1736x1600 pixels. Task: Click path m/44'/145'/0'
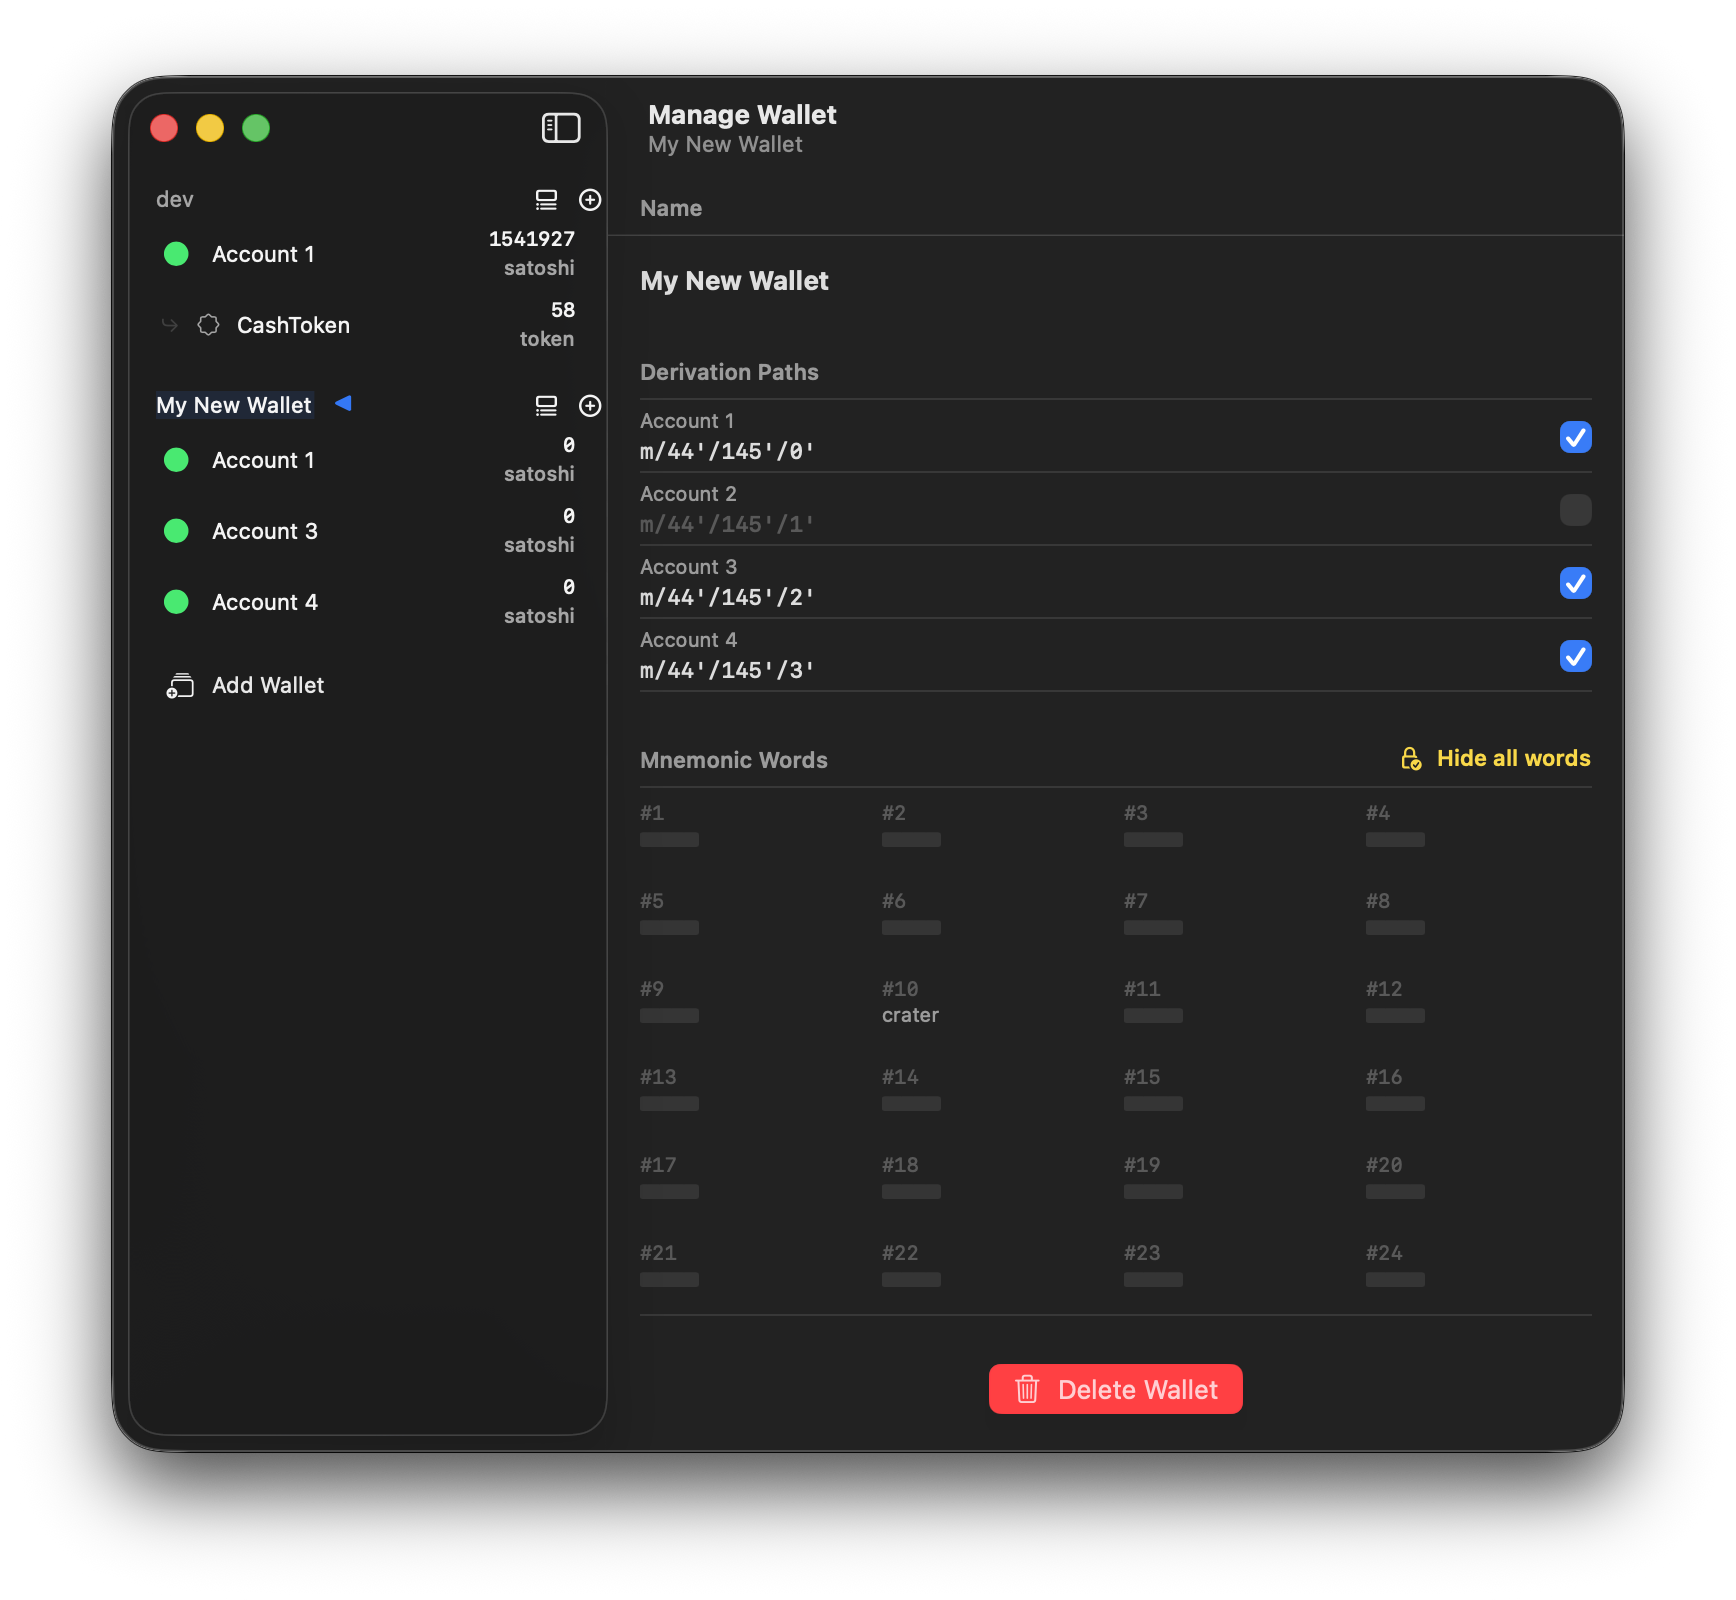(x=727, y=452)
